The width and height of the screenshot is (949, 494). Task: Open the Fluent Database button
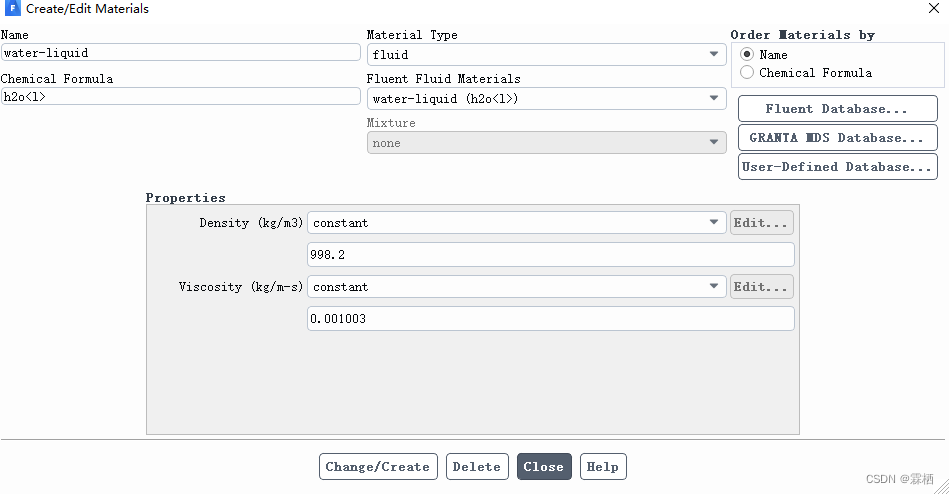point(837,109)
